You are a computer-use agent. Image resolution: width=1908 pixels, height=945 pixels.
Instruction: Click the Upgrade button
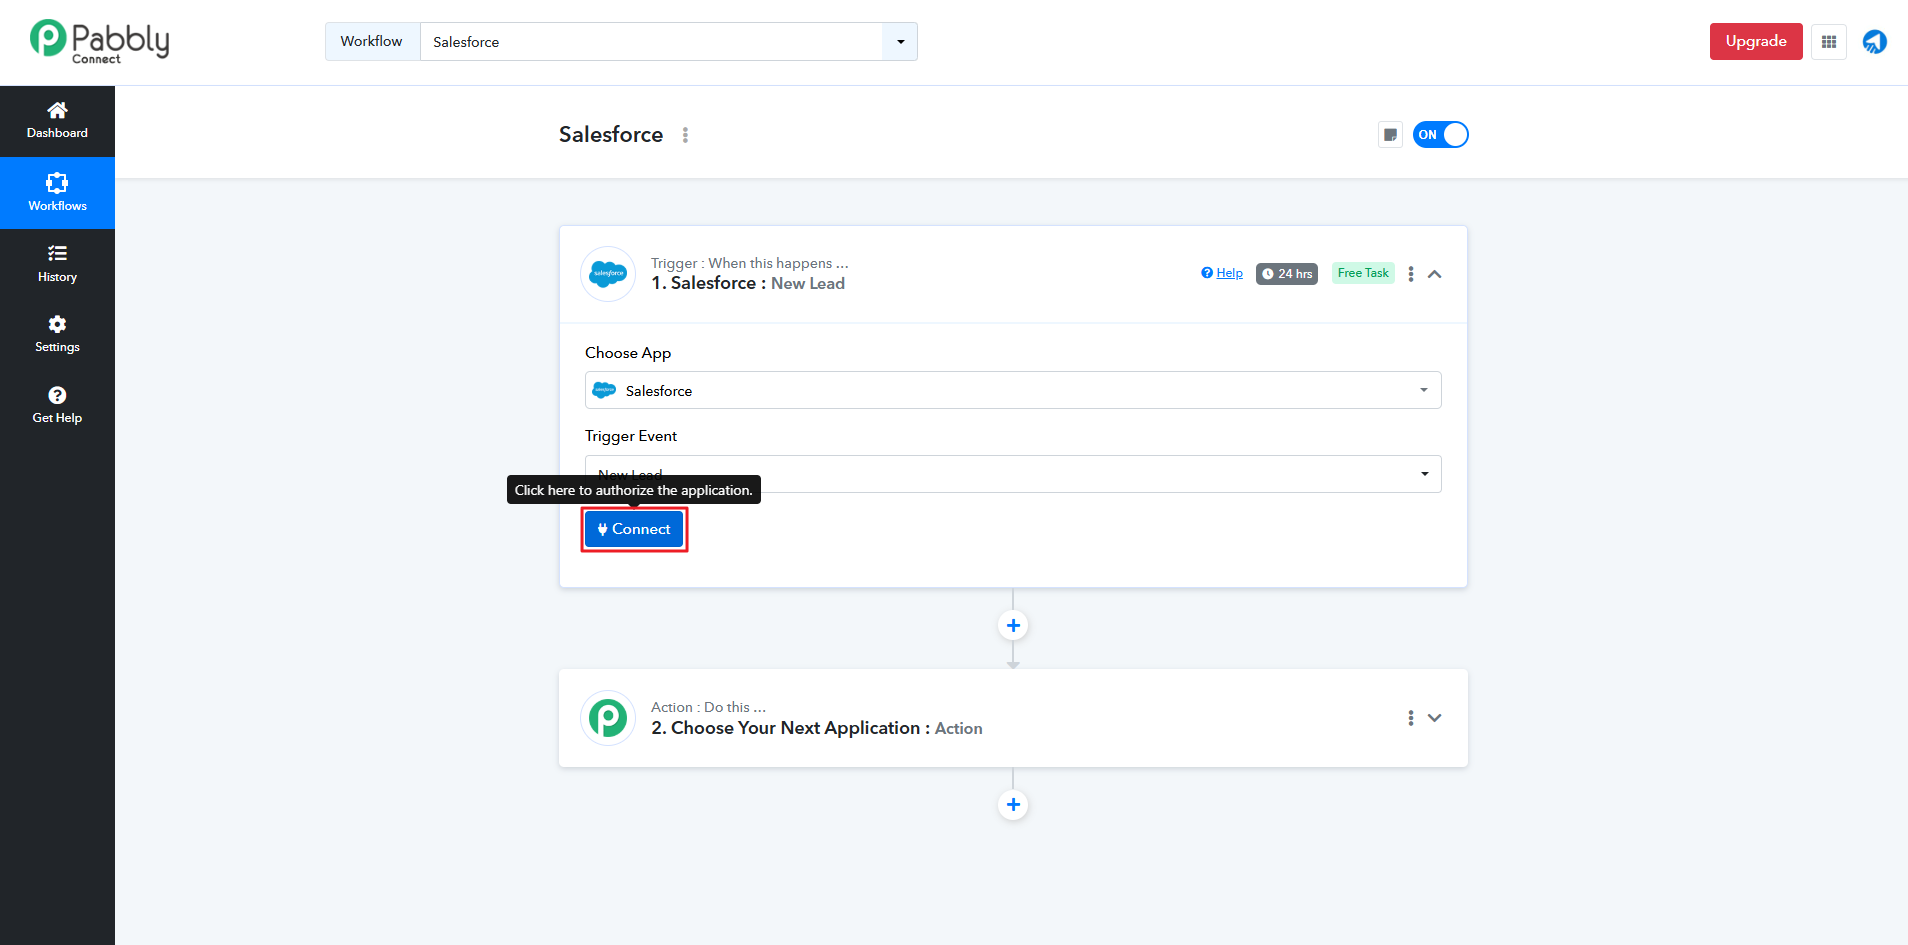click(x=1755, y=42)
